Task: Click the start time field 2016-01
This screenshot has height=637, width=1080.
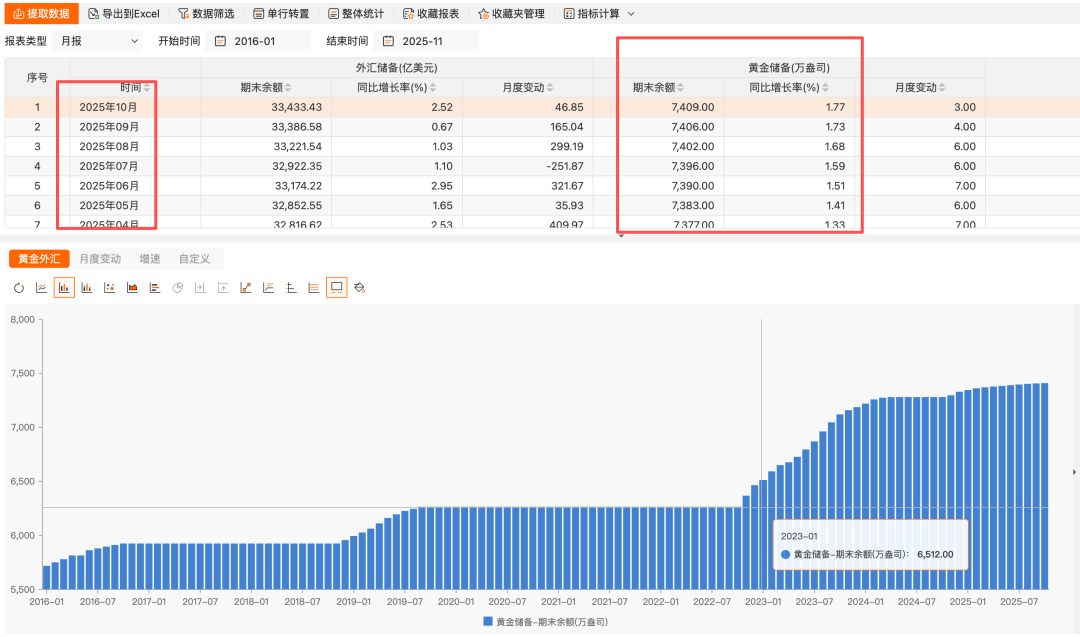Action: pyautogui.click(x=260, y=41)
